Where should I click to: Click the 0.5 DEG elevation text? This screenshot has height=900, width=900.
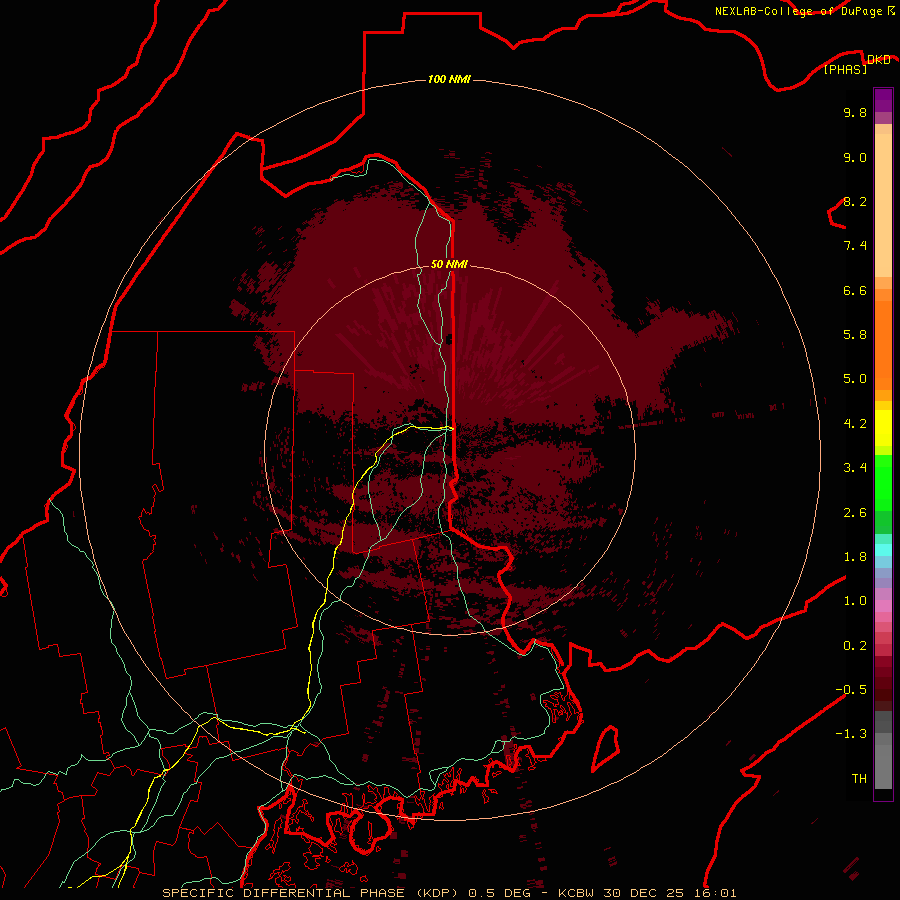tap(499, 893)
